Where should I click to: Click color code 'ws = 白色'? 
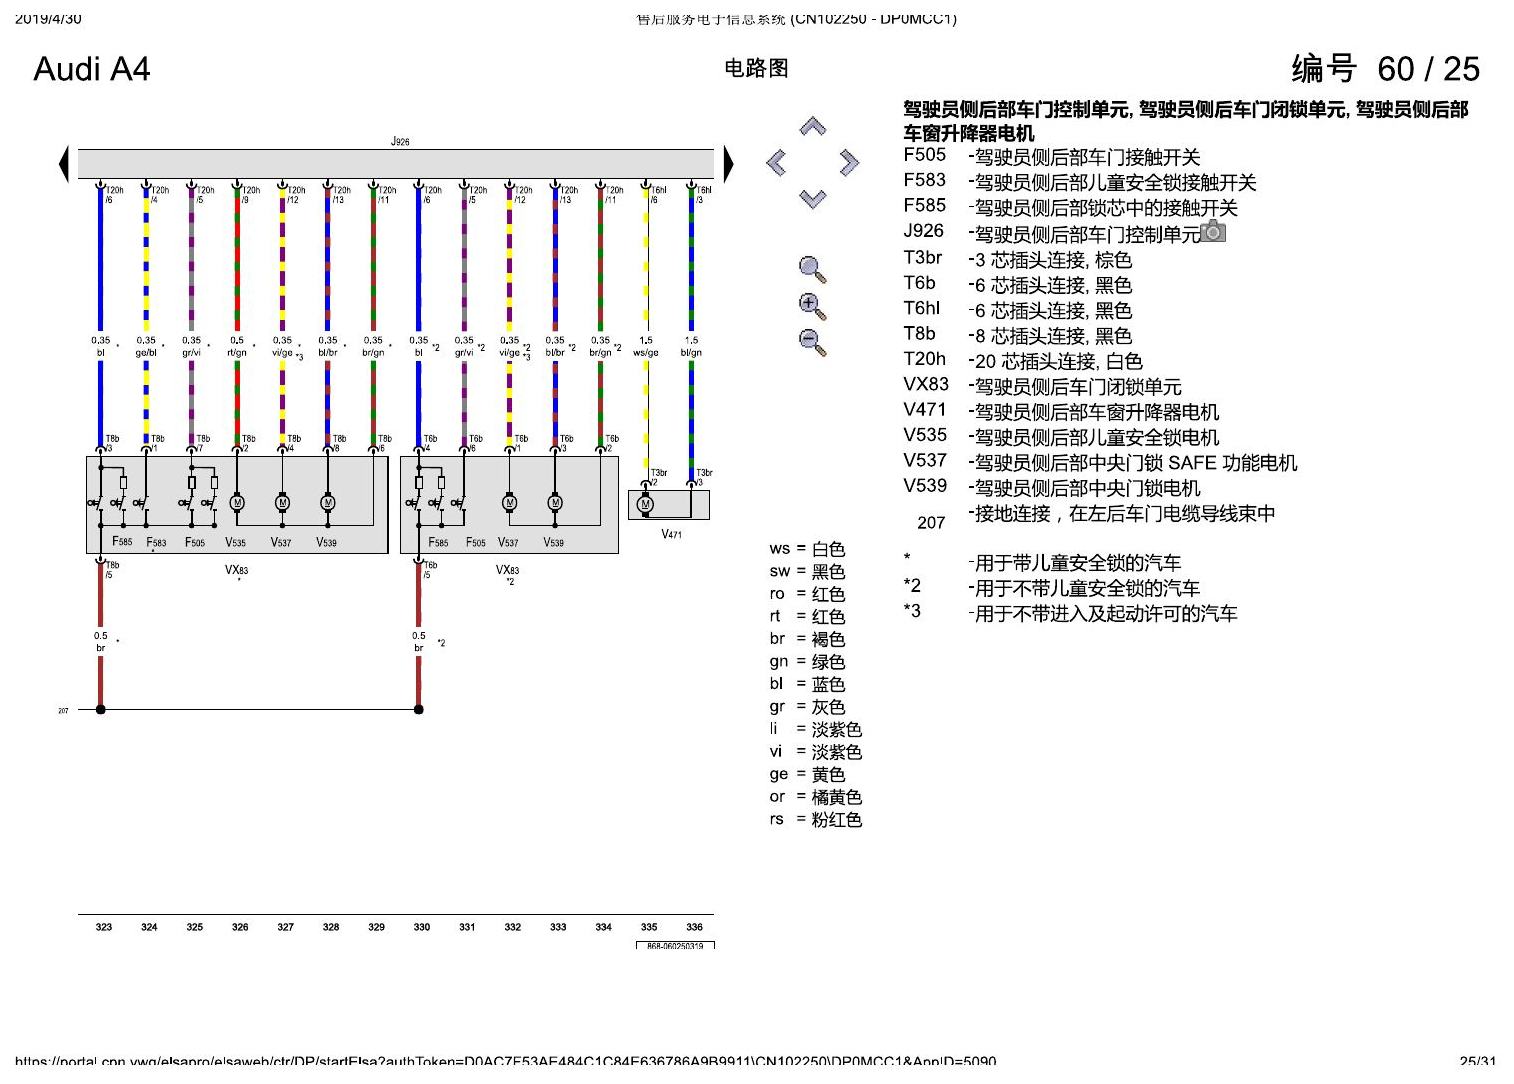807,549
